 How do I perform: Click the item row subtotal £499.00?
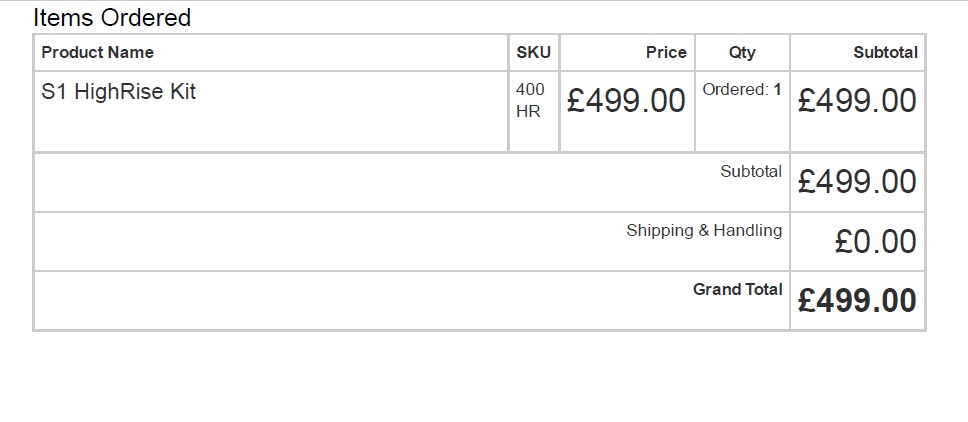[857, 101]
